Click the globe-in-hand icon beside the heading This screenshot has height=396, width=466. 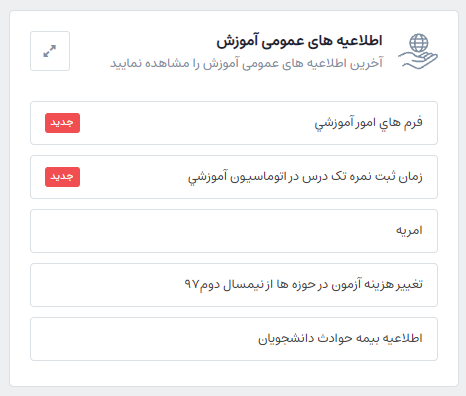(x=418, y=51)
